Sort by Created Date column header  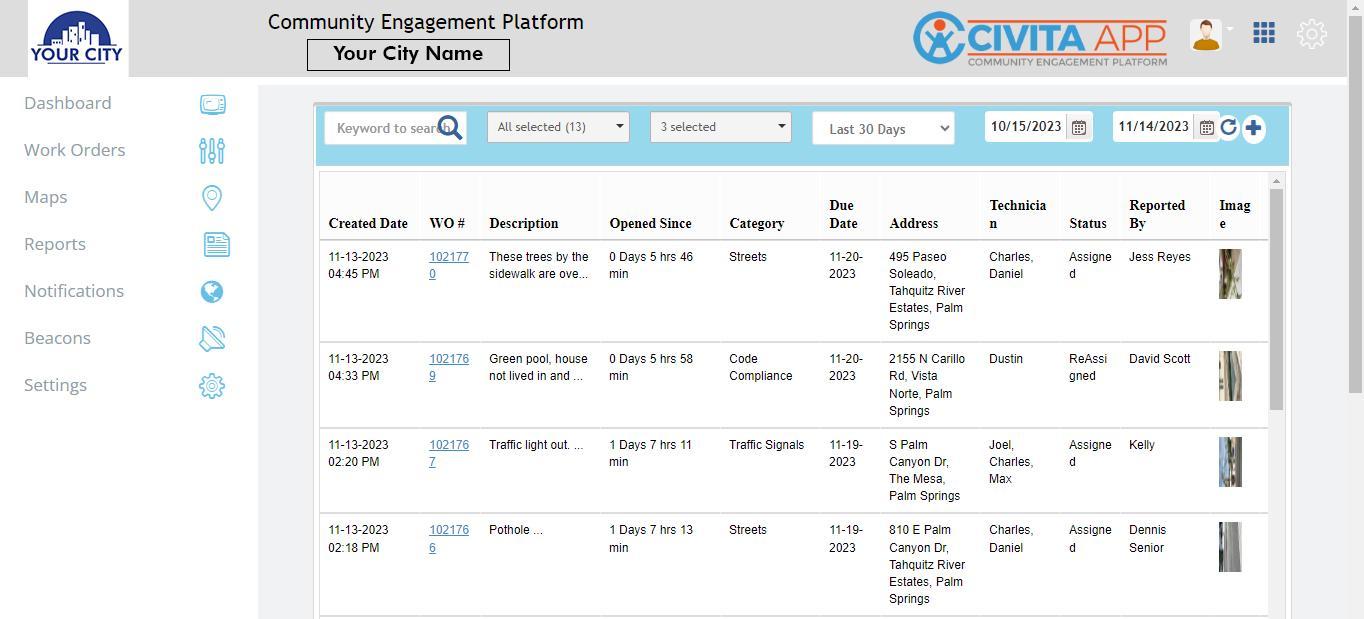coord(368,223)
